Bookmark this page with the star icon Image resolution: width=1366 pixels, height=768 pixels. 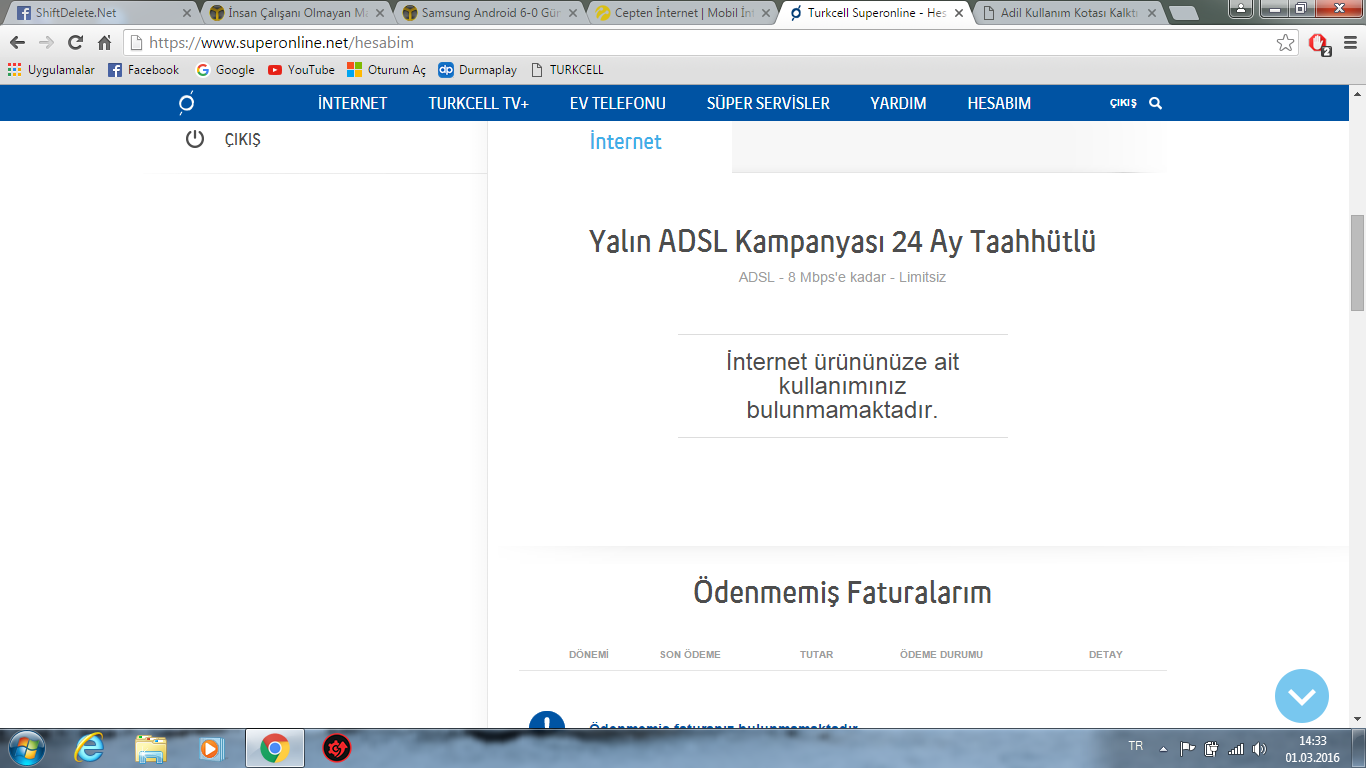tap(1286, 43)
